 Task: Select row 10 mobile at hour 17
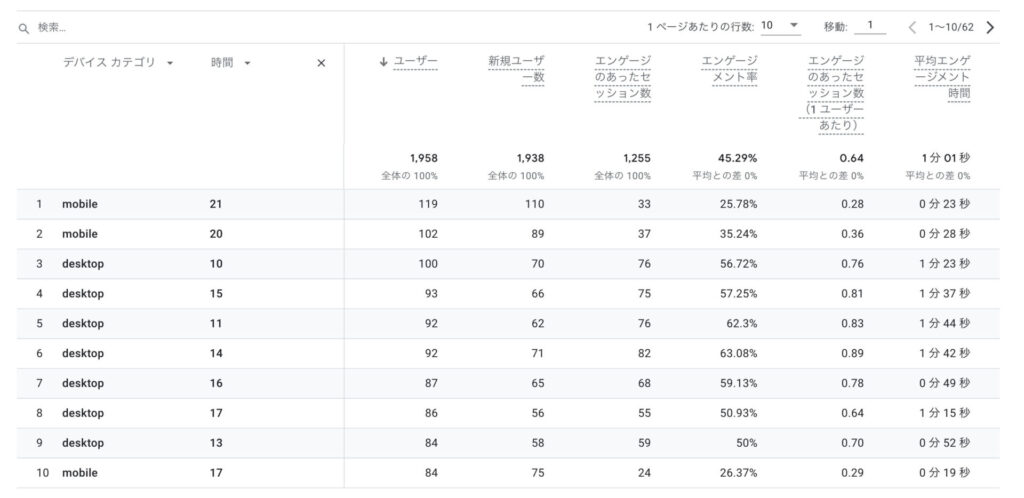tap(80, 473)
